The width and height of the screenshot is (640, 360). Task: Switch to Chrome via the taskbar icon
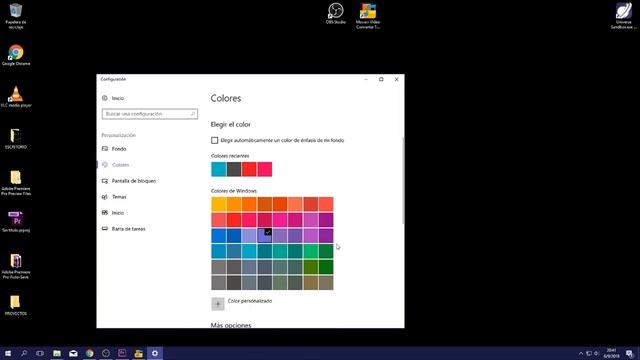(89, 353)
